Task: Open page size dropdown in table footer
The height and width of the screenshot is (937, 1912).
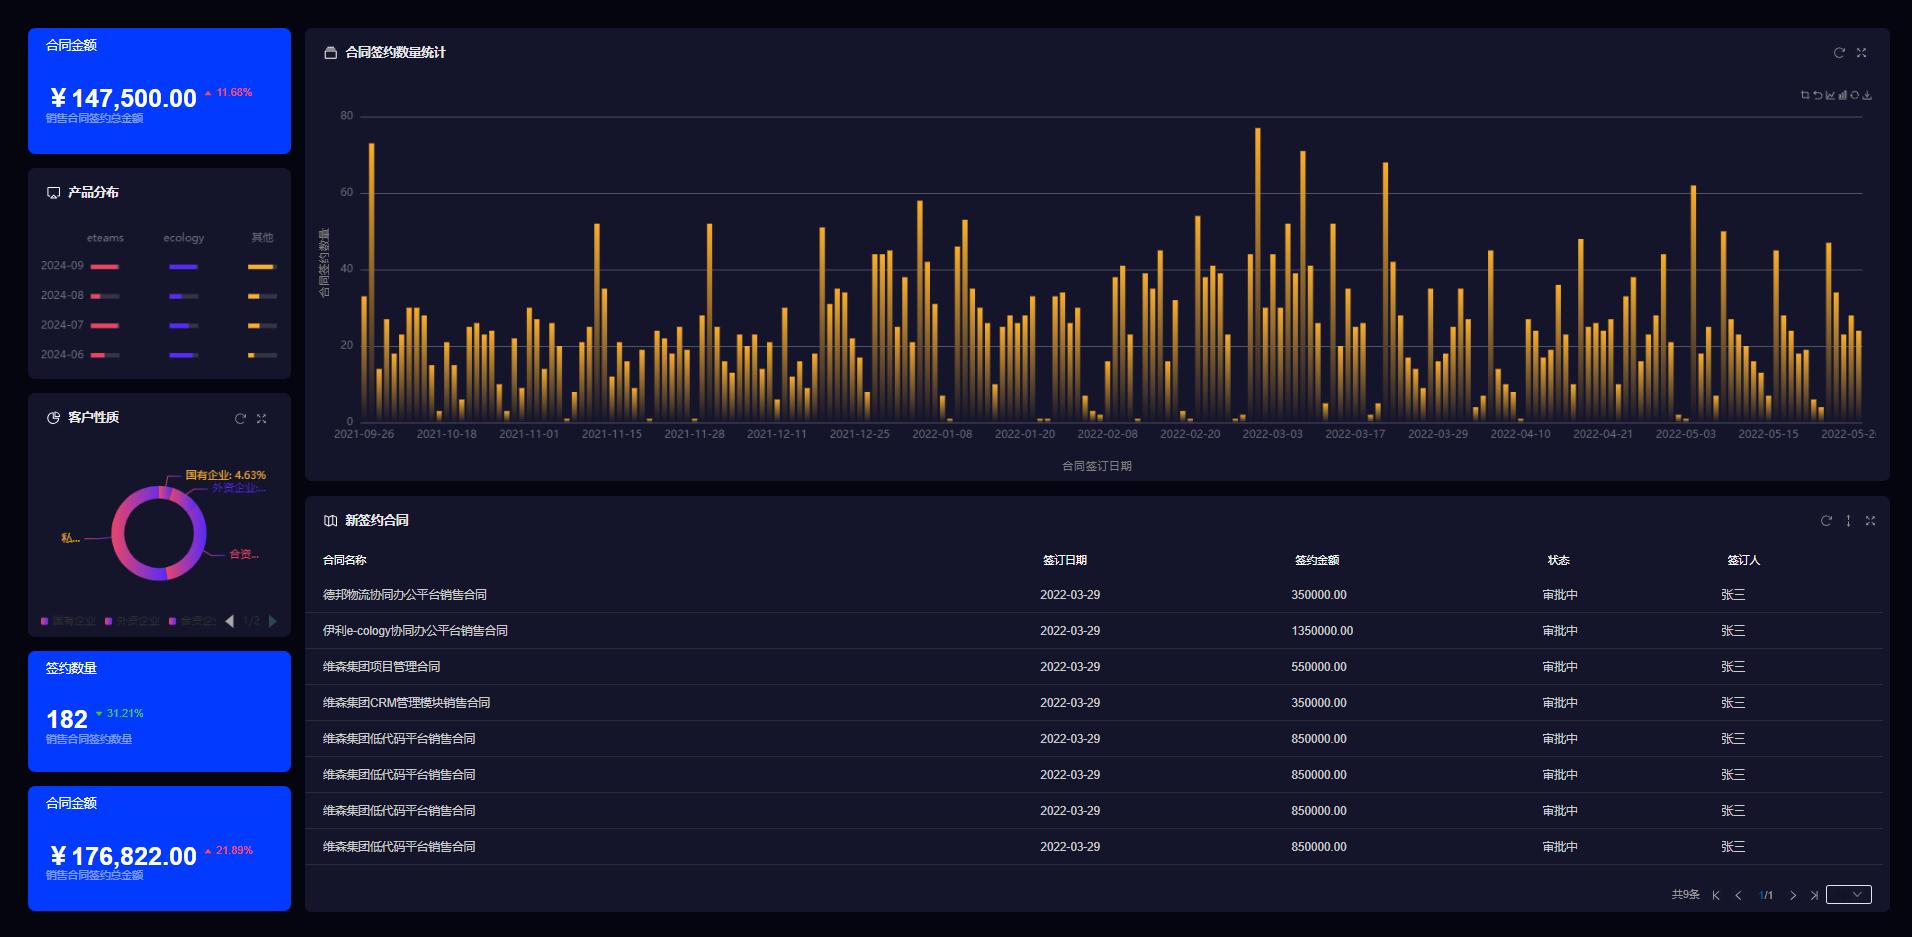Action: [x=1849, y=895]
